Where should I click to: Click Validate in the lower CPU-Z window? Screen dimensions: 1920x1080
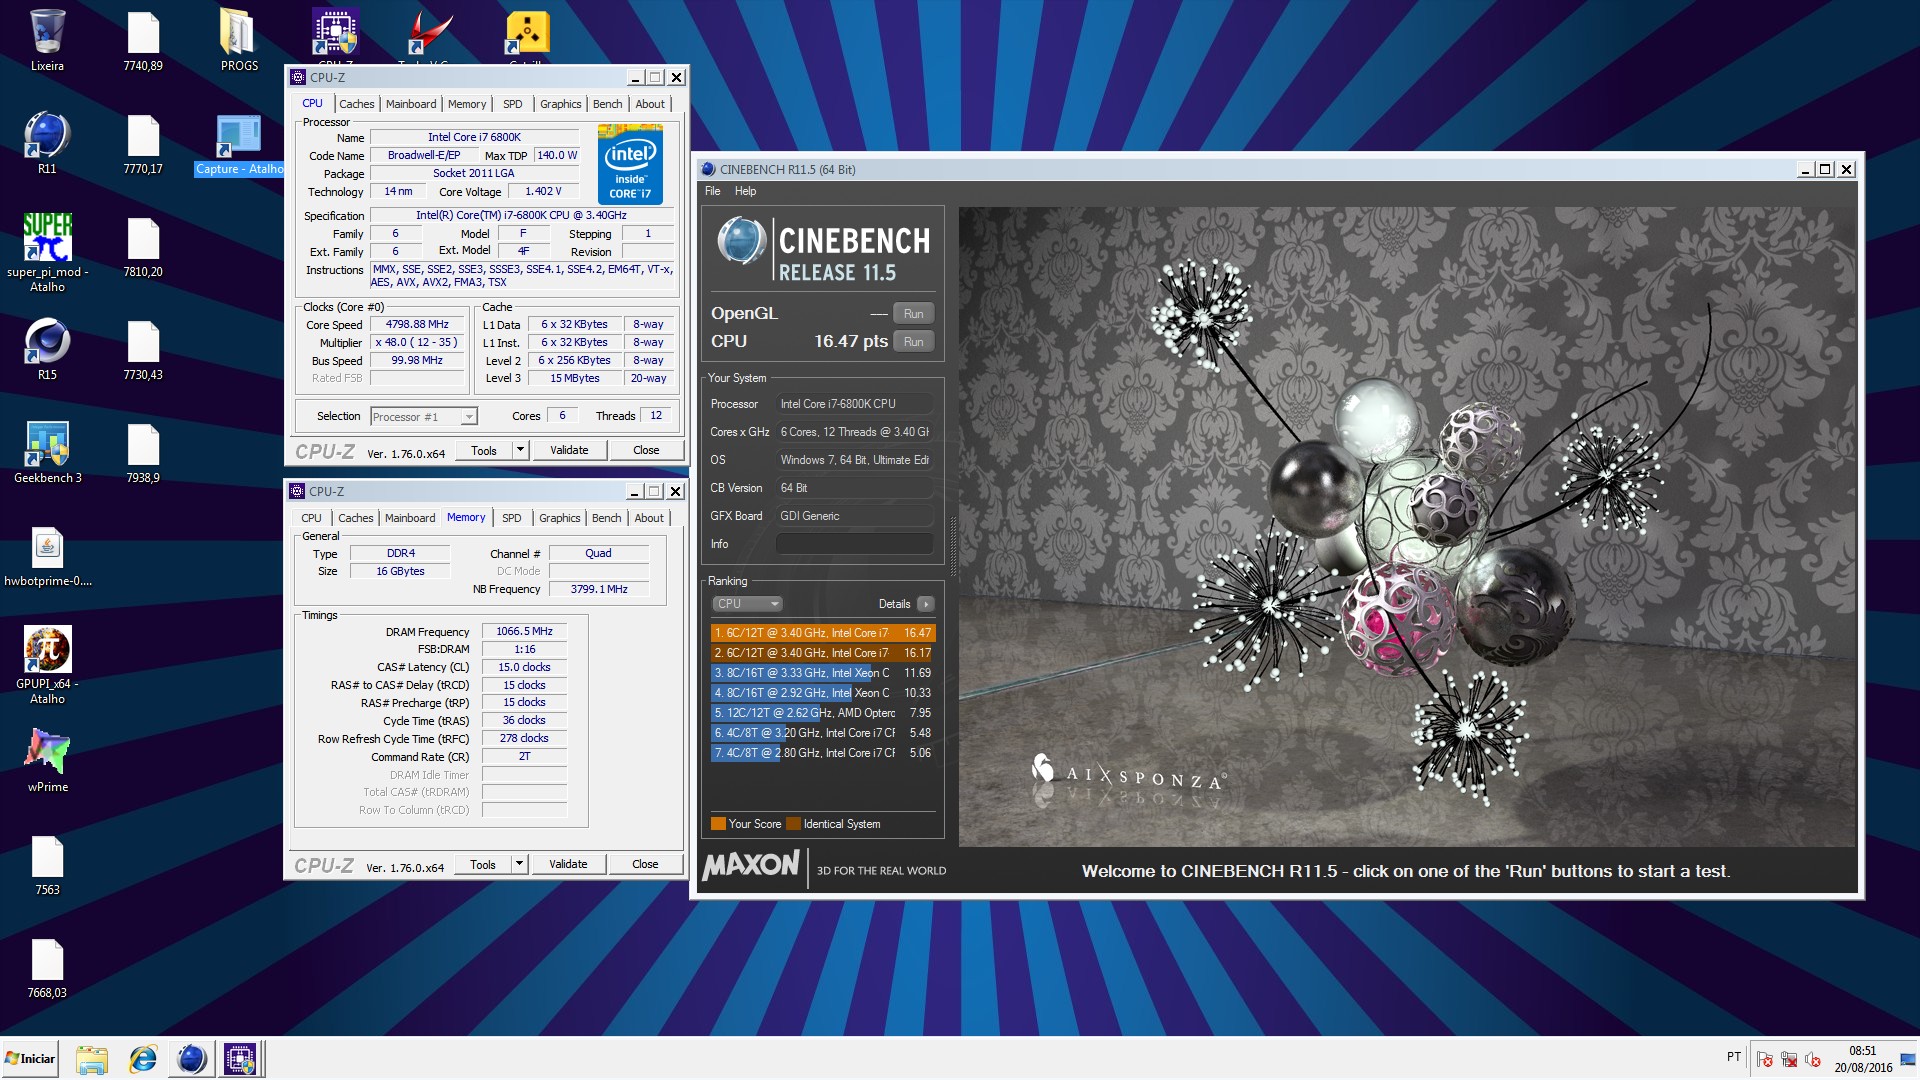568,864
